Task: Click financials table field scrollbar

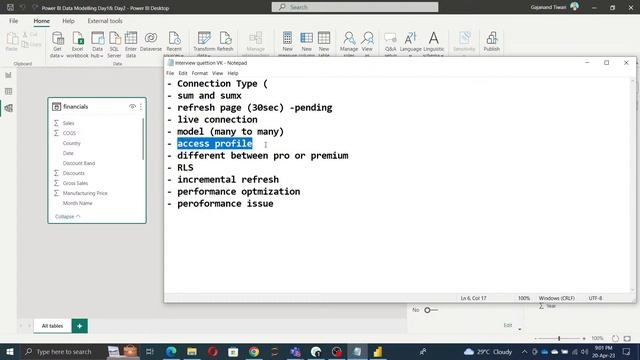Action: [143, 139]
